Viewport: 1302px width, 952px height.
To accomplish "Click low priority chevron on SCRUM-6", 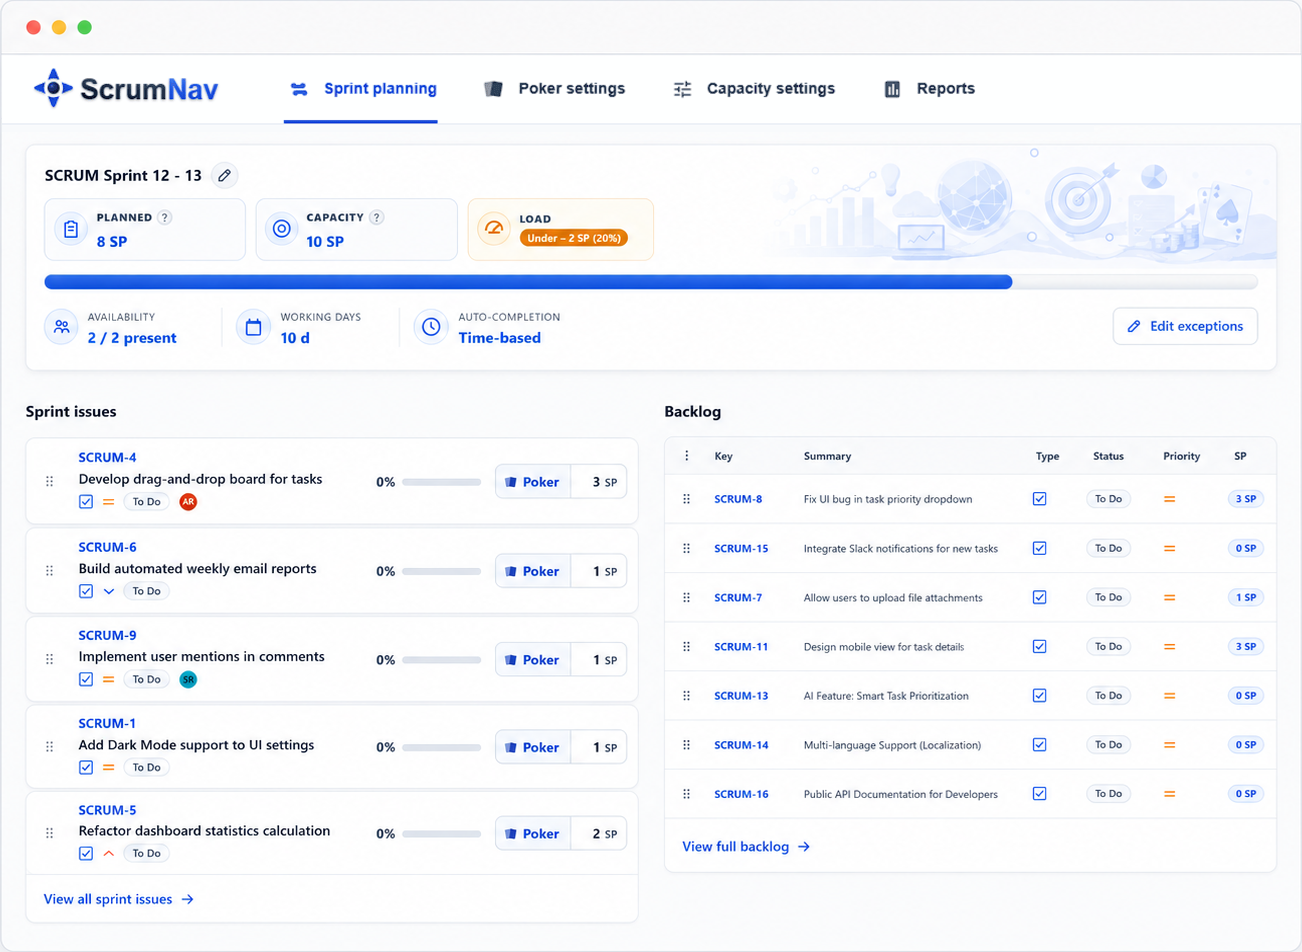I will pyautogui.click(x=109, y=591).
